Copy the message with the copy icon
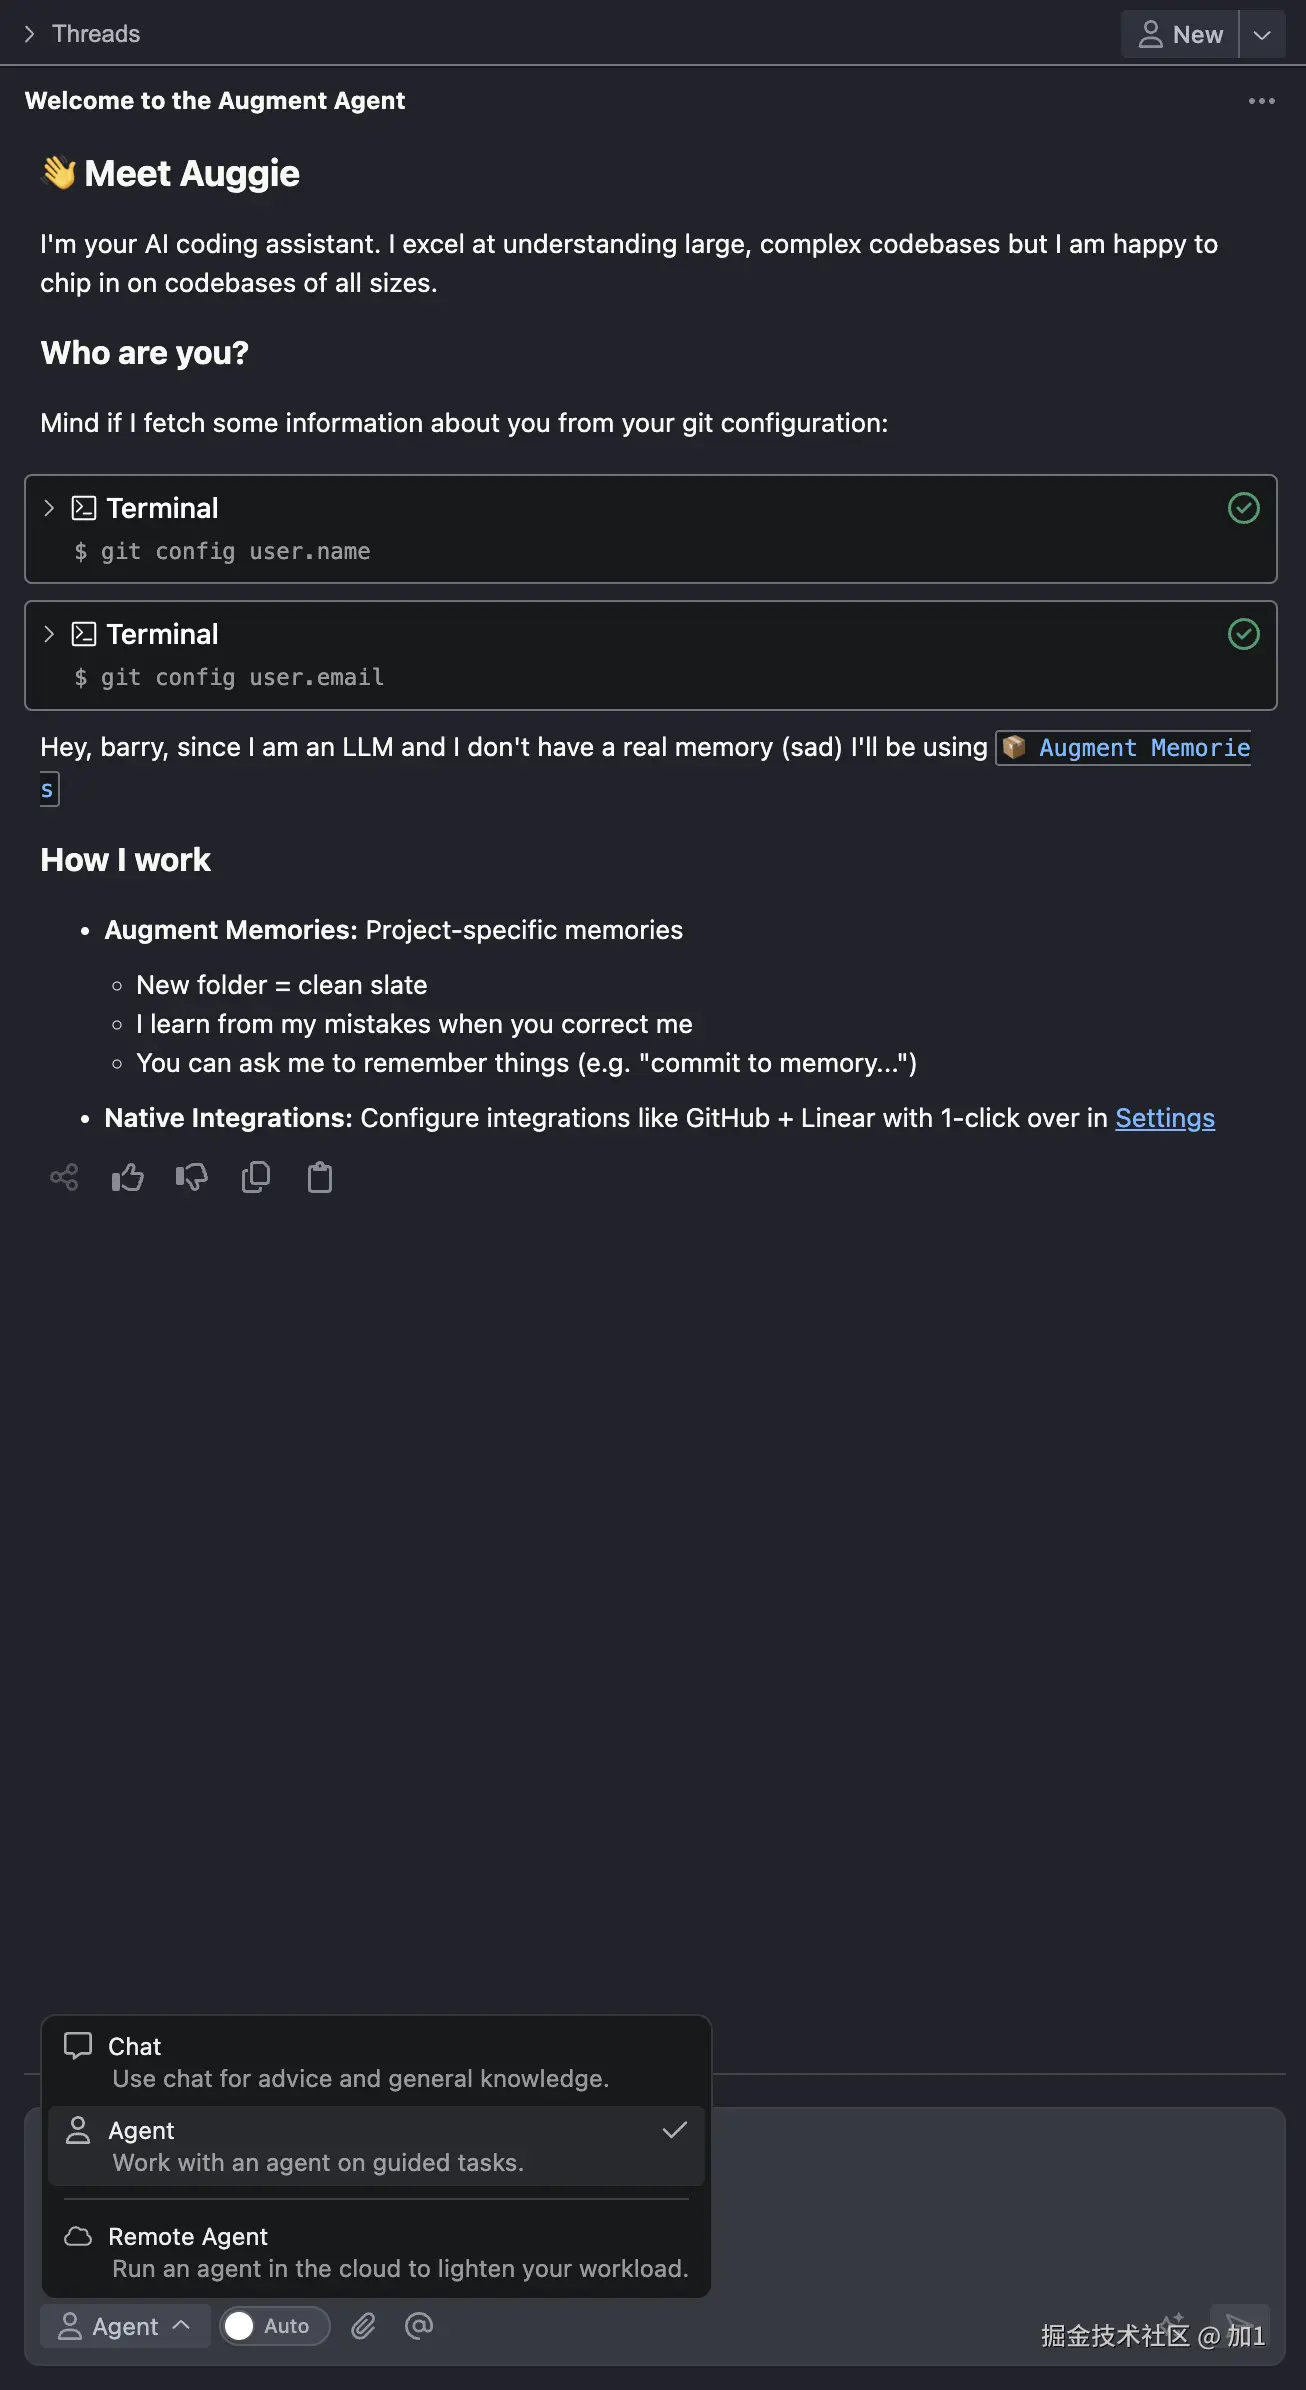Viewport: 1306px width, 2390px height. (x=256, y=1177)
